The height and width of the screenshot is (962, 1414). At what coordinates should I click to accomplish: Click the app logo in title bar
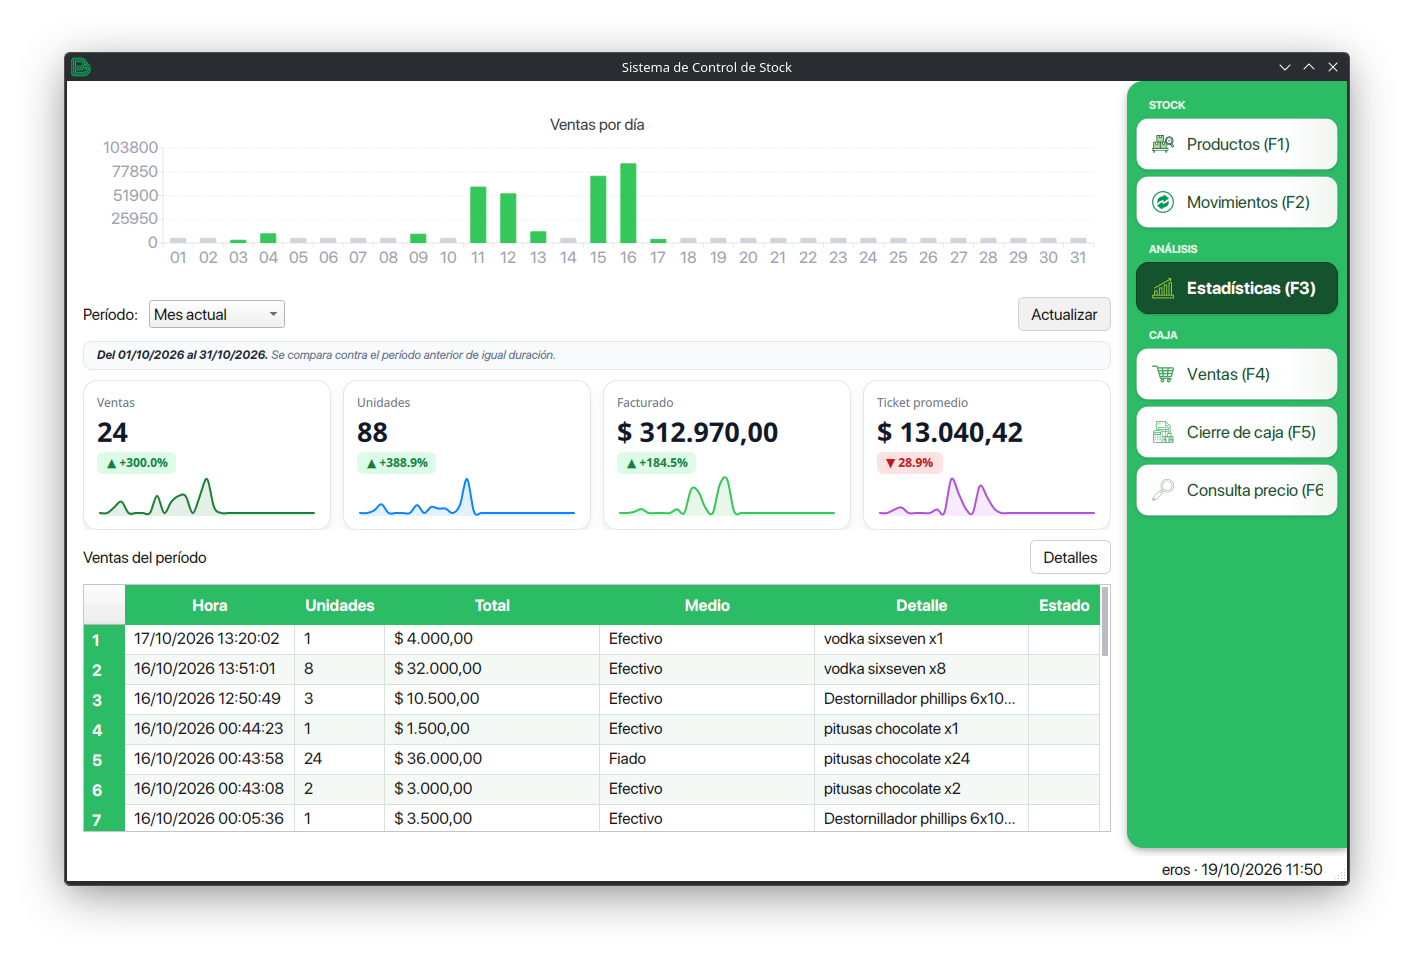click(81, 67)
